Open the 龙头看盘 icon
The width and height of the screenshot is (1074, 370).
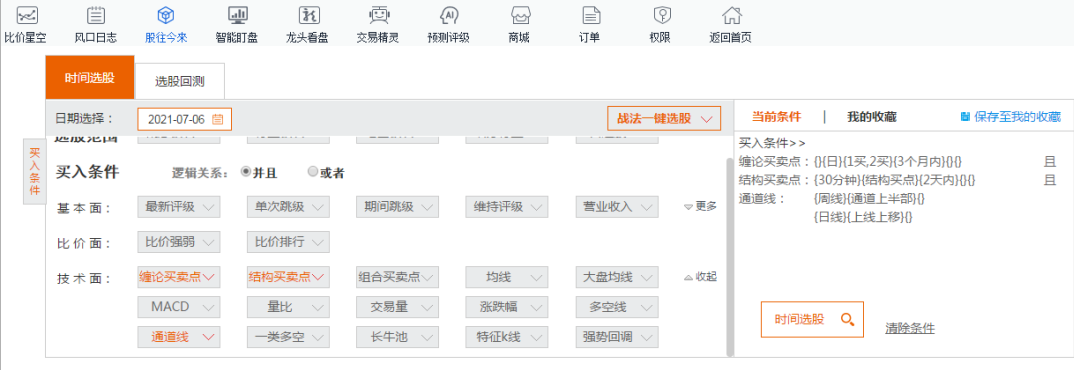[x=308, y=14]
